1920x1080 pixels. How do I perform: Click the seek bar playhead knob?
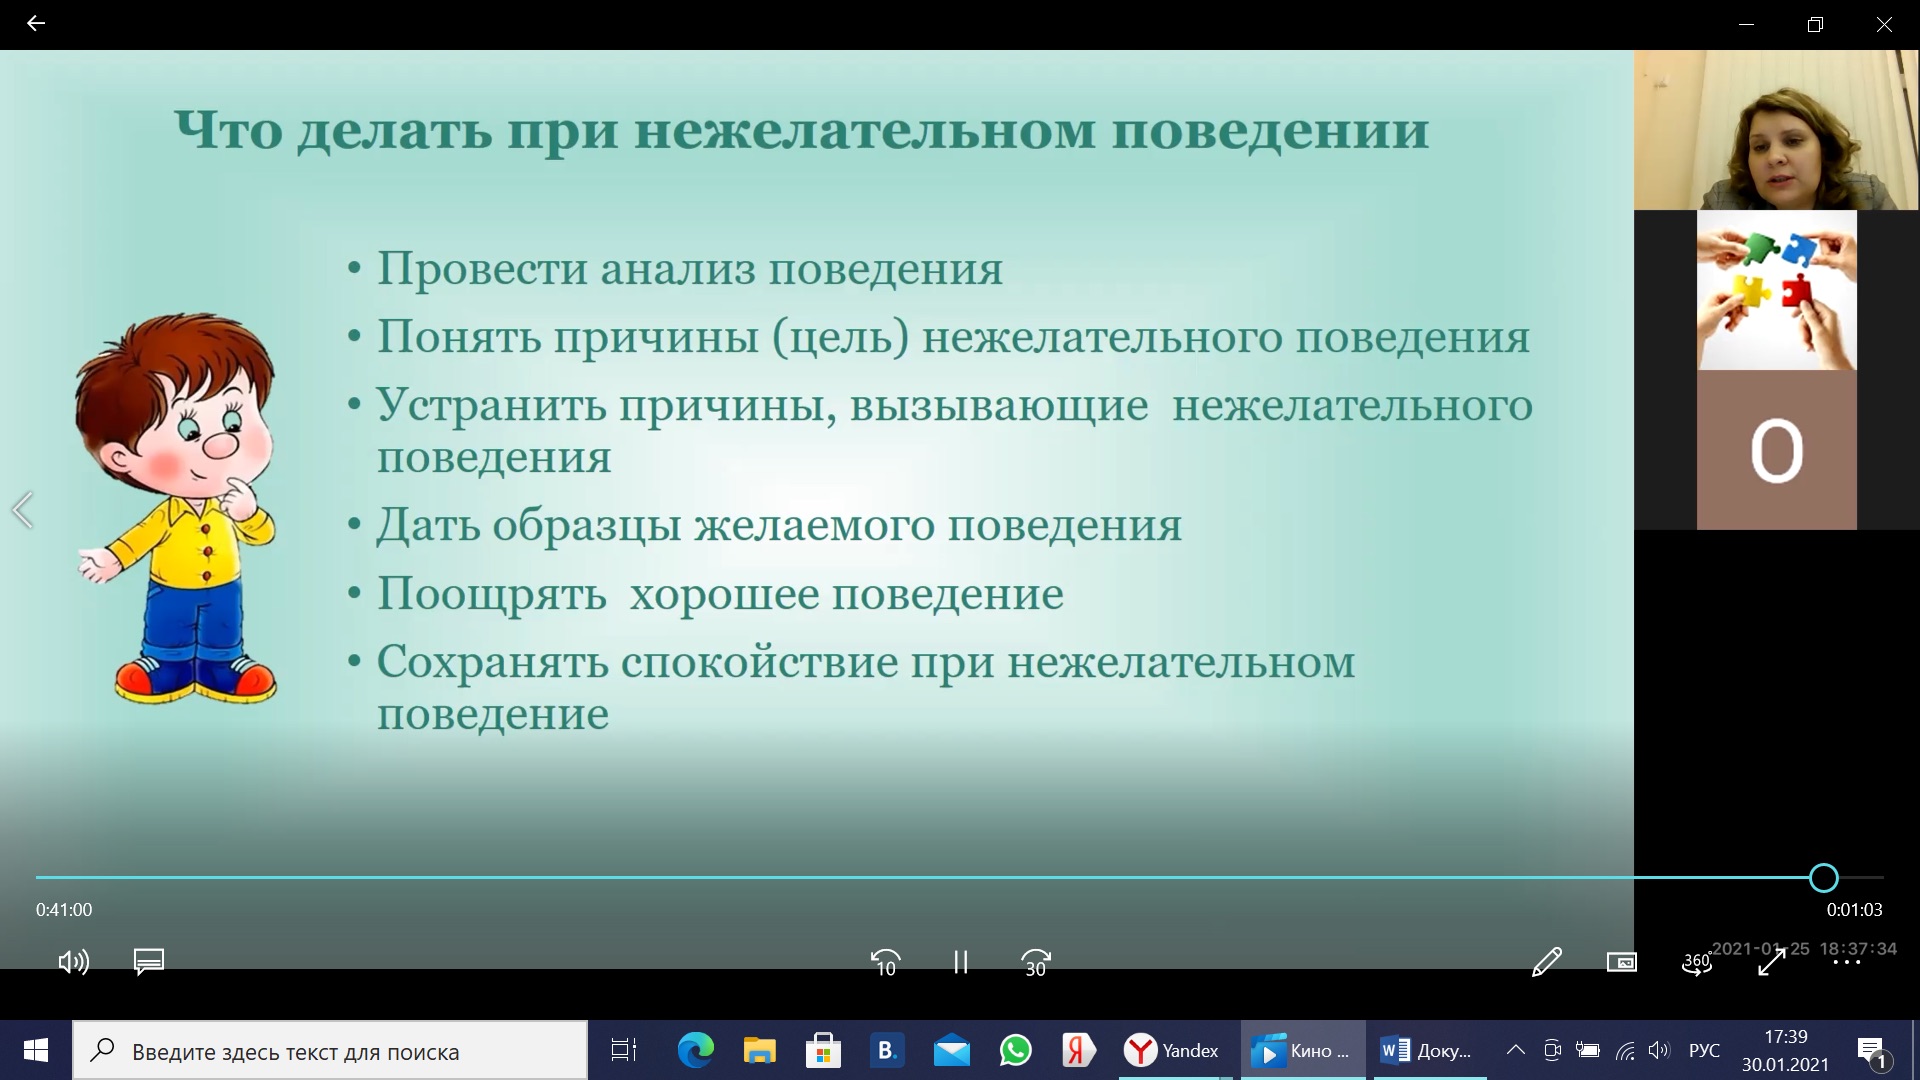(x=1824, y=878)
